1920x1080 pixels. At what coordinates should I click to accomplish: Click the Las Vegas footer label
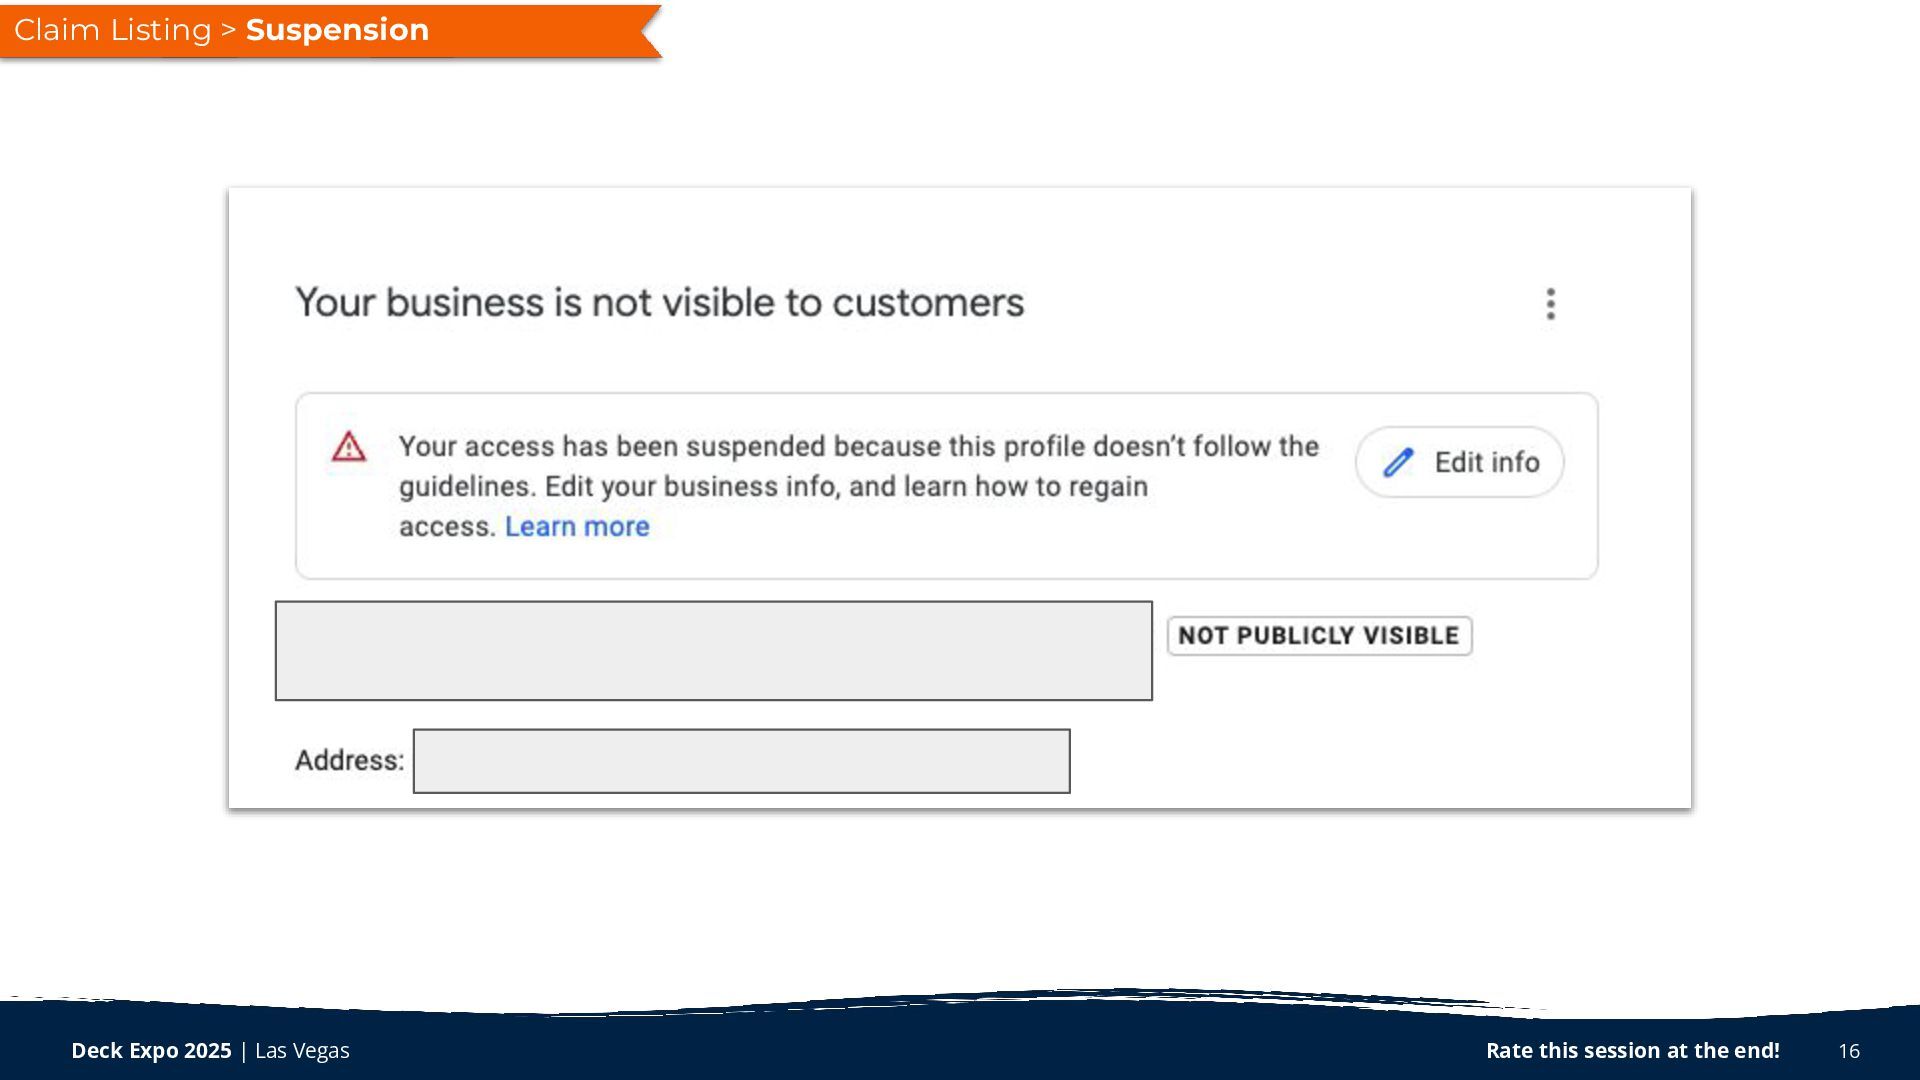(x=302, y=1050)
